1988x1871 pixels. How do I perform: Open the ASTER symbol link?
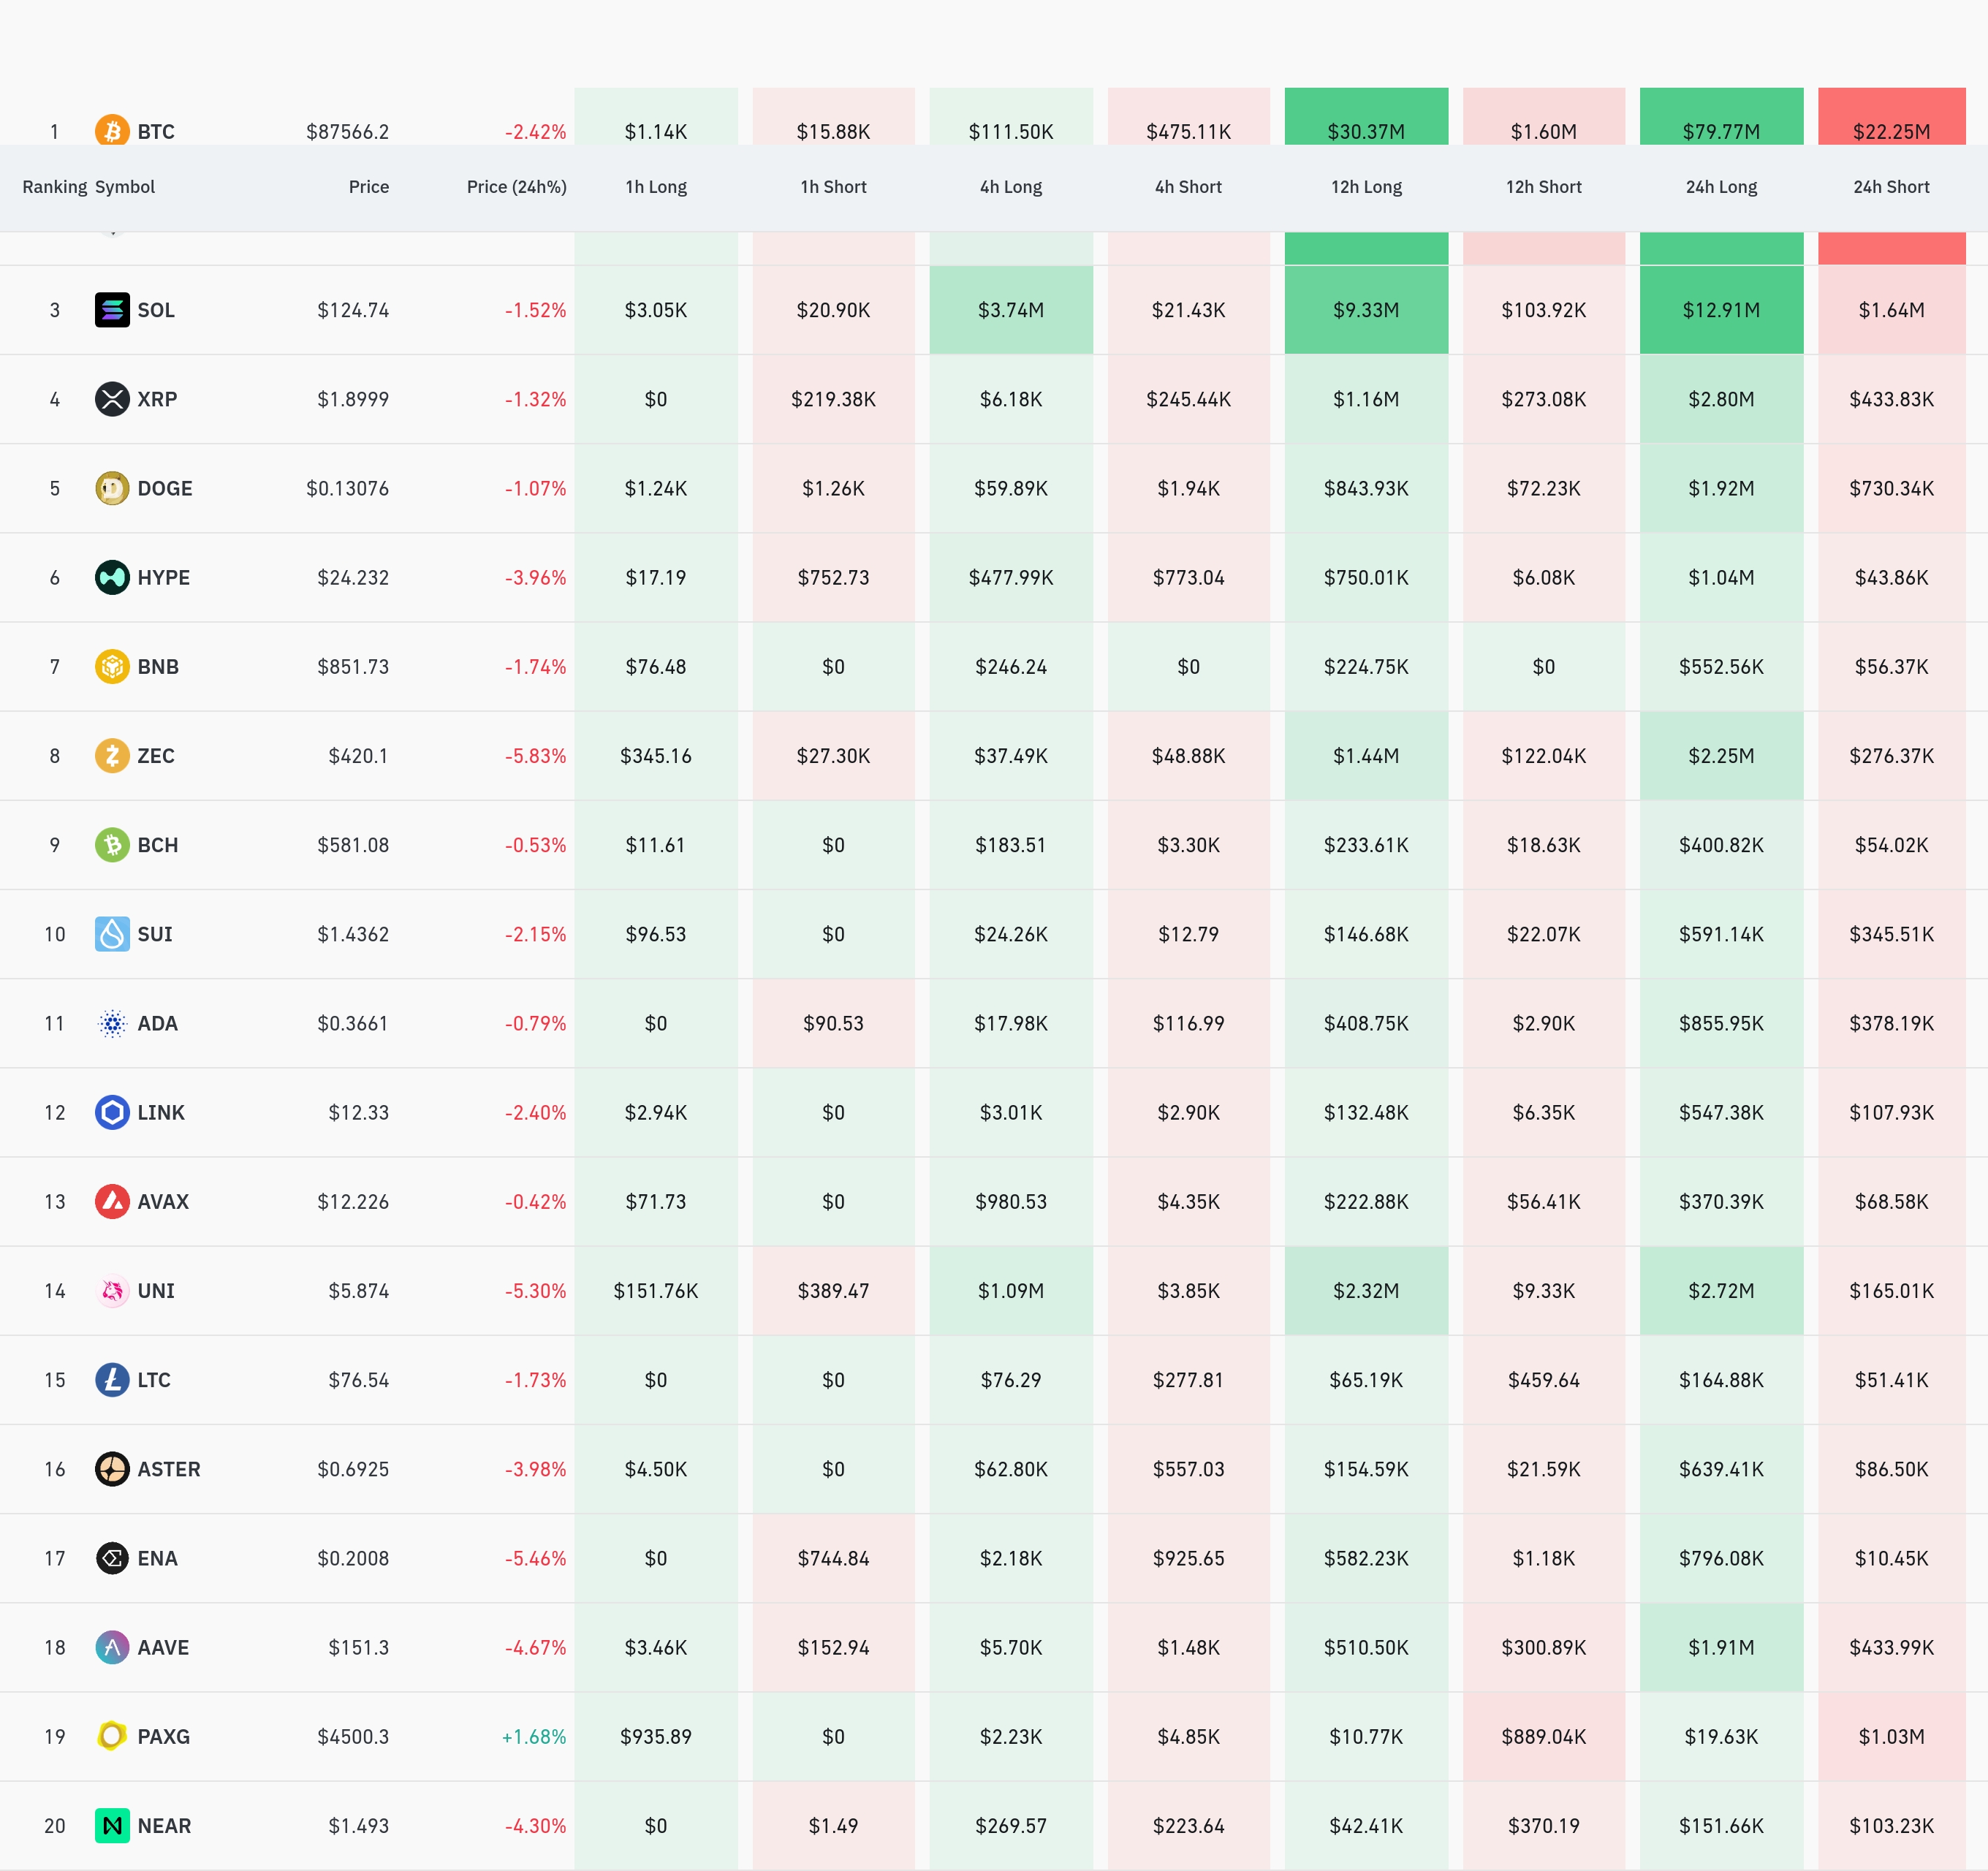pos(168,1469)
